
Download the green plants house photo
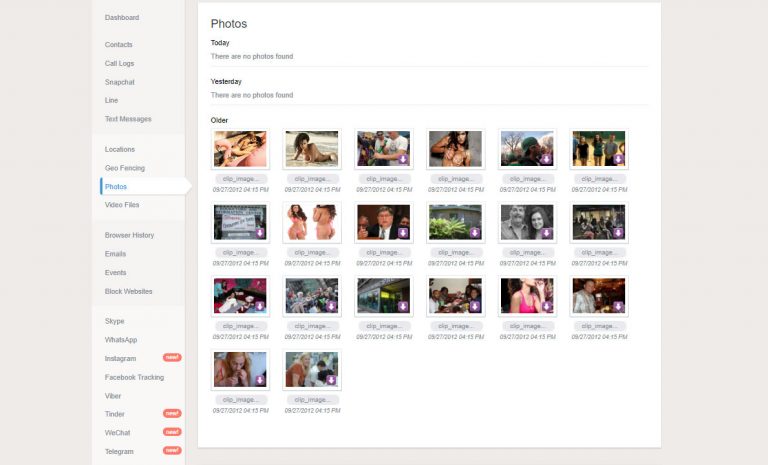[x=475, y=233]
